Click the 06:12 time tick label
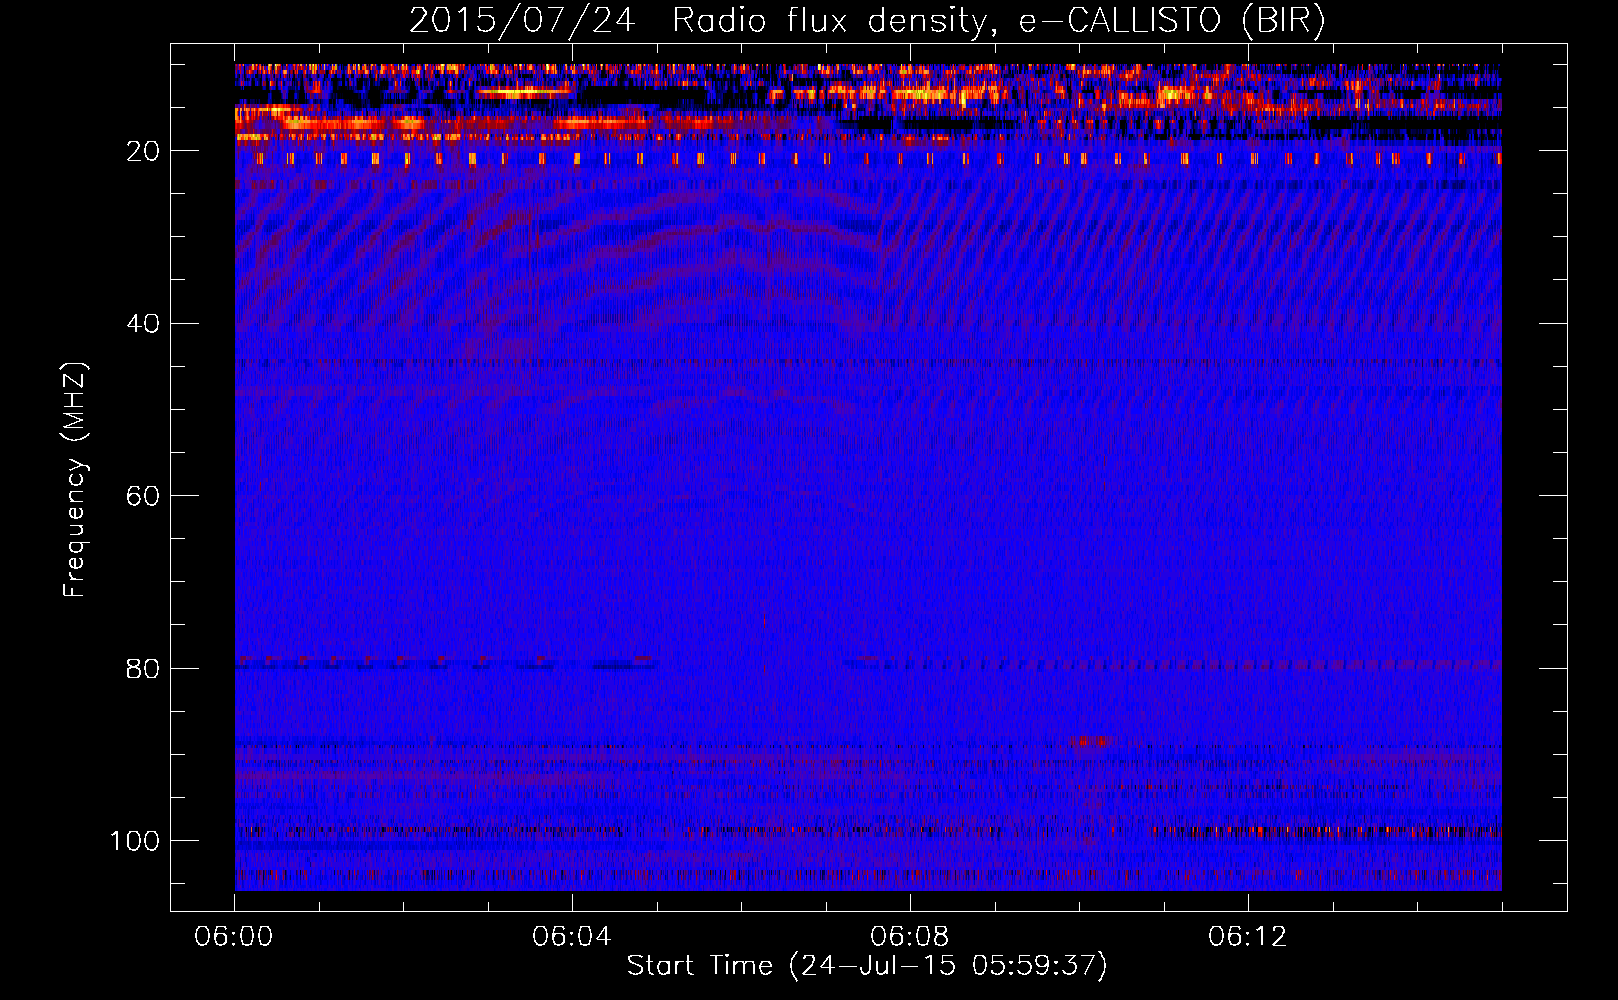 tap(1248, 937)
